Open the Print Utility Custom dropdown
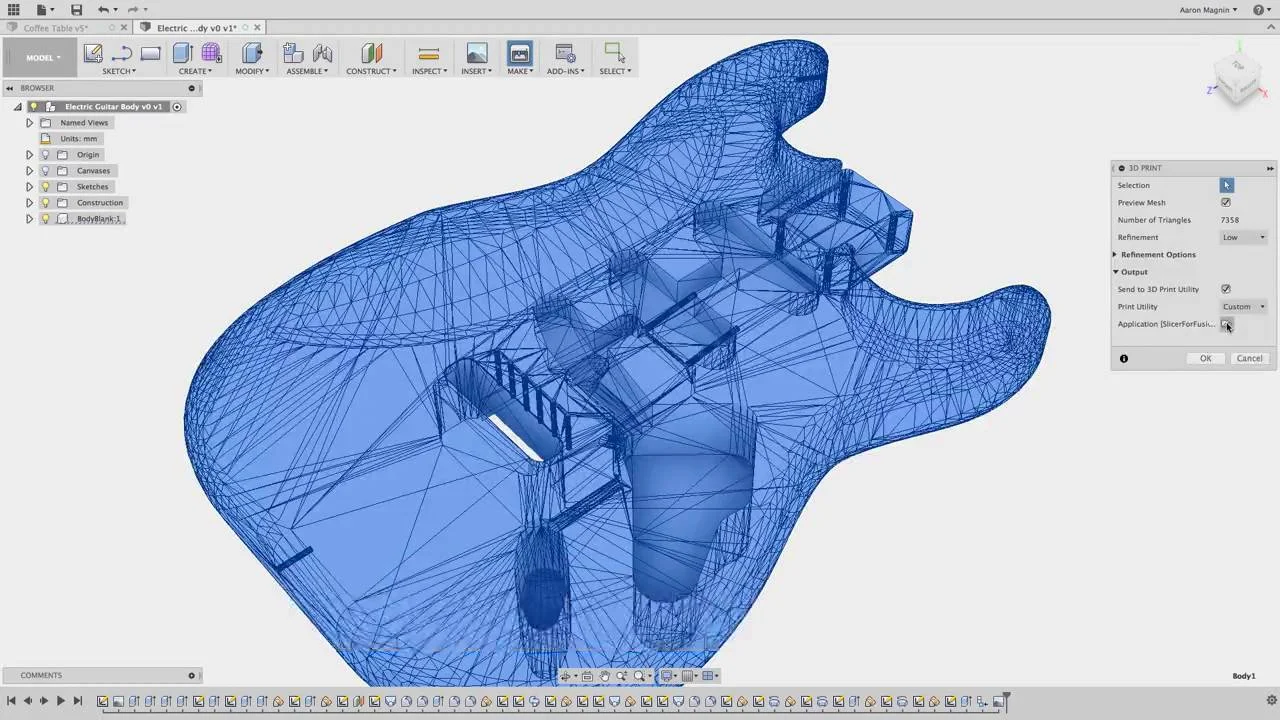Image resolution: width=1280 pixels, height=720 pixels. tap(1244, 307)
